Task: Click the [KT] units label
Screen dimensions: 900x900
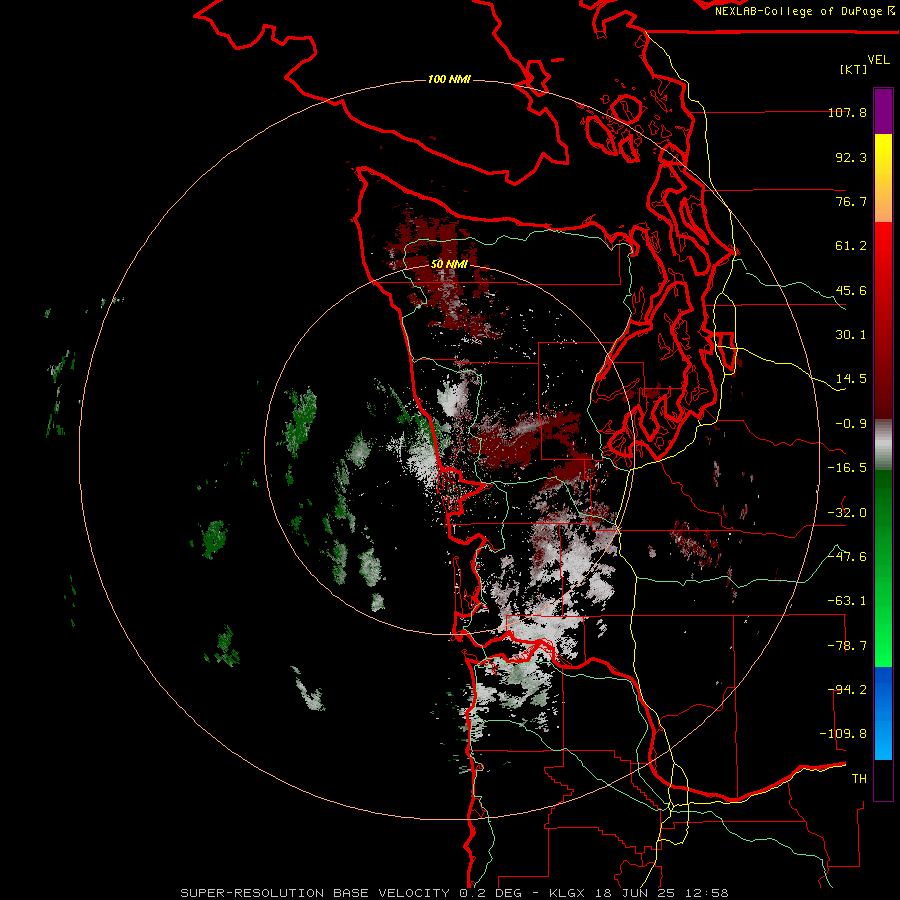Action: pyautogui.click(x=854, y=69)
